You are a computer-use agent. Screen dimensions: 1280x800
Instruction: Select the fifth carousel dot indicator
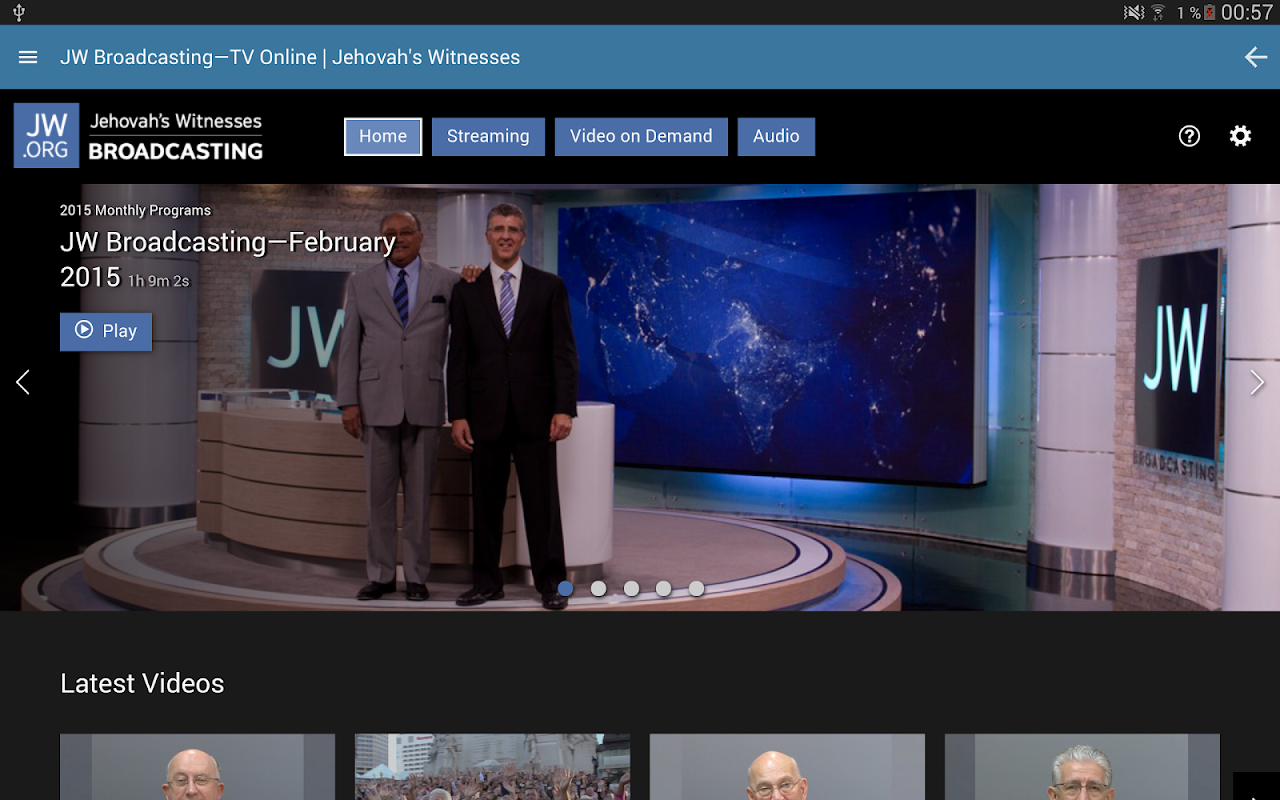[x=696, y=589]
